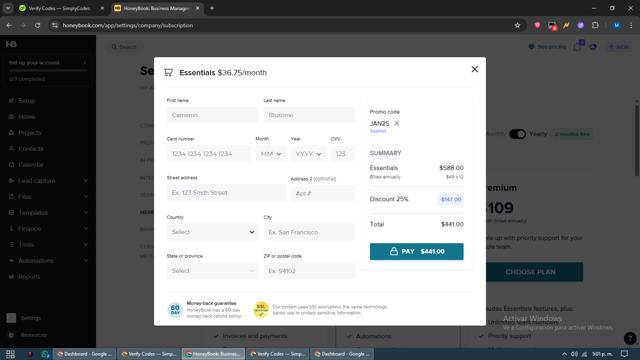Image resolution: width=640 pixels, height=360 pixels.
Task: Close the HoneyBook browser tab
Action: coord(197,8)
